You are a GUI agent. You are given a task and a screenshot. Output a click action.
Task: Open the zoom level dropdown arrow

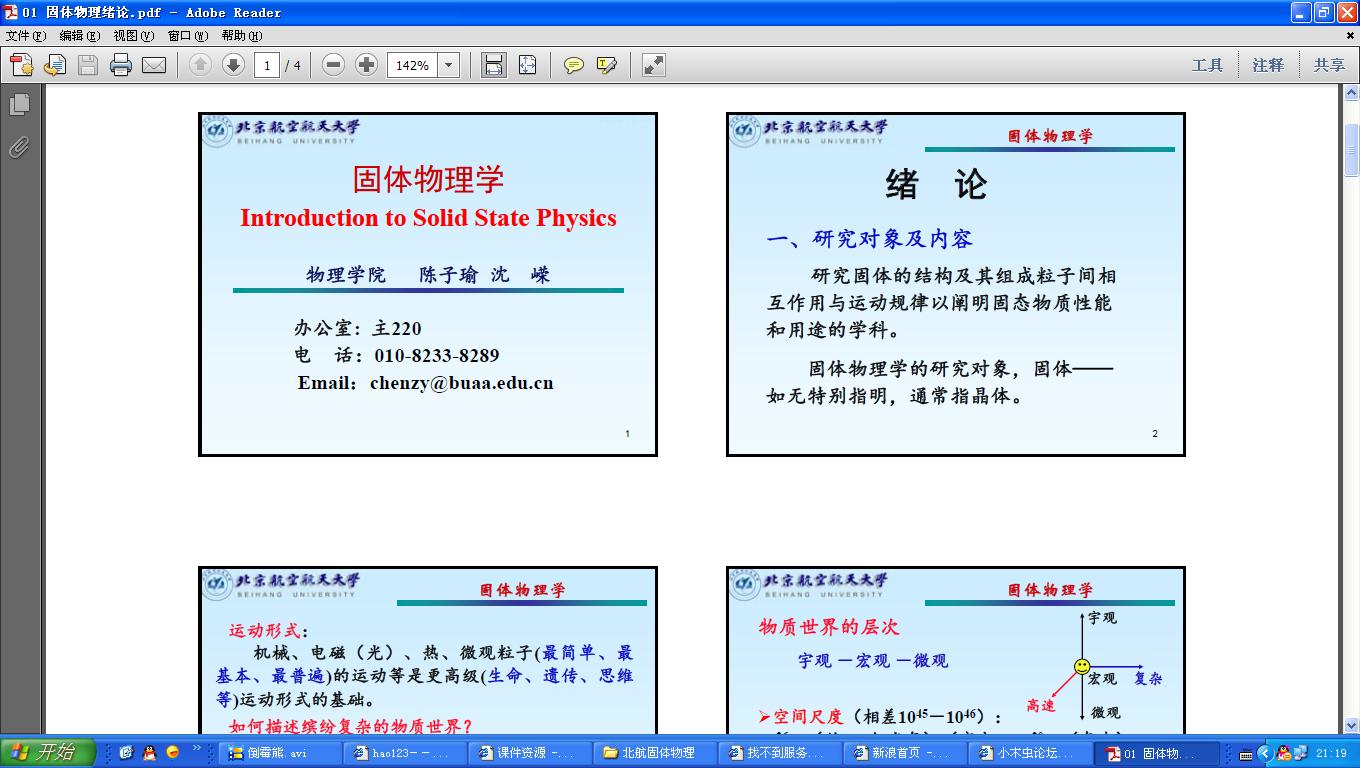click(x=449, y=65)
